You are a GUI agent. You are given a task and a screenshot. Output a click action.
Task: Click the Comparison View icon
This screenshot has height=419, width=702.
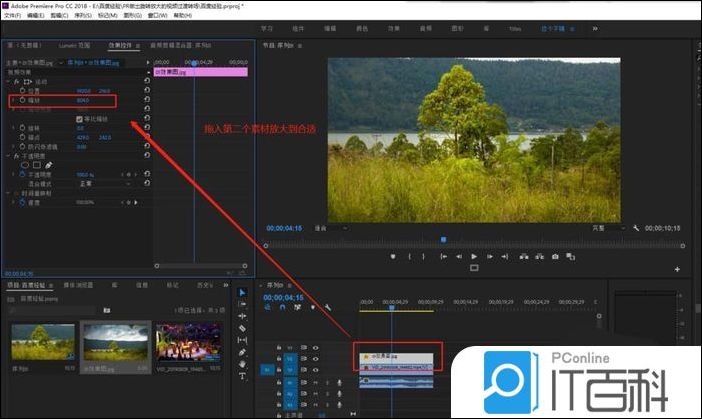570,257
